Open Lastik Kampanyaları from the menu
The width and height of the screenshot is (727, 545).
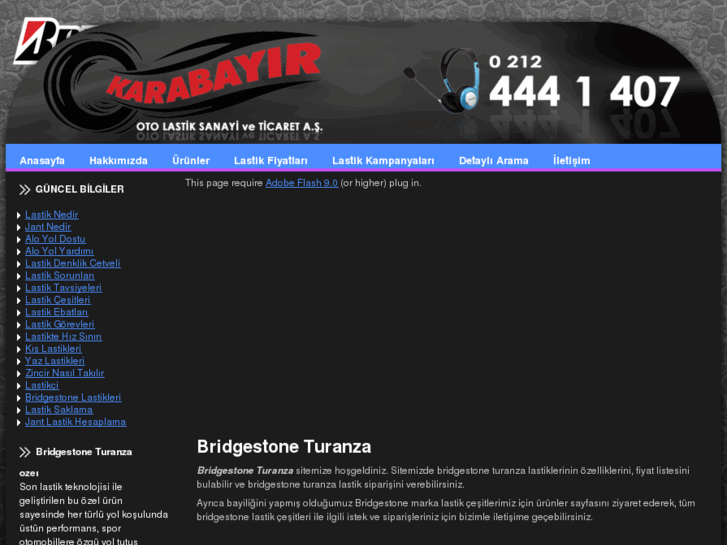(x=383, y=160)
